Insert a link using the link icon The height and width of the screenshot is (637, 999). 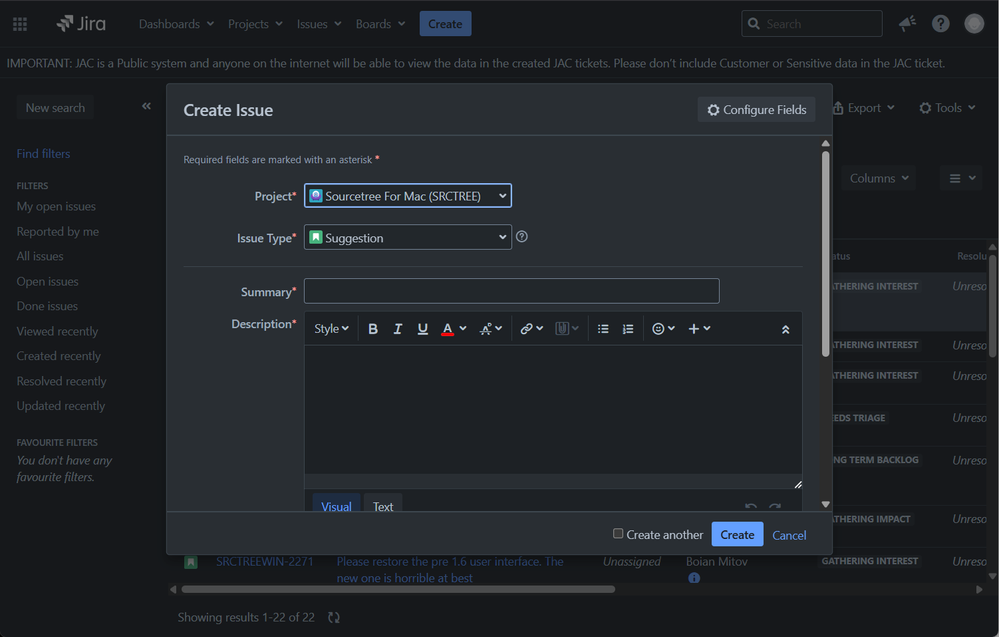[x=531, y=329]
